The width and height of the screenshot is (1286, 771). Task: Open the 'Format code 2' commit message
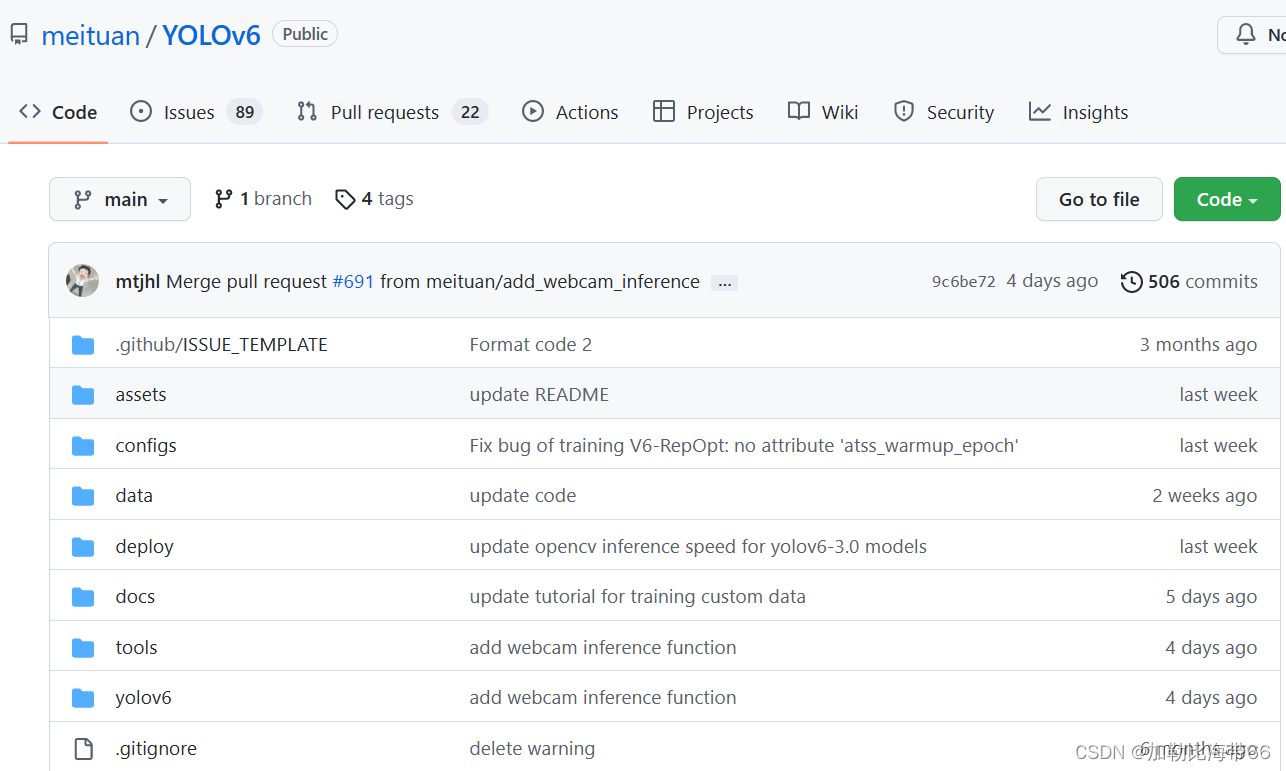pos(530,345)
